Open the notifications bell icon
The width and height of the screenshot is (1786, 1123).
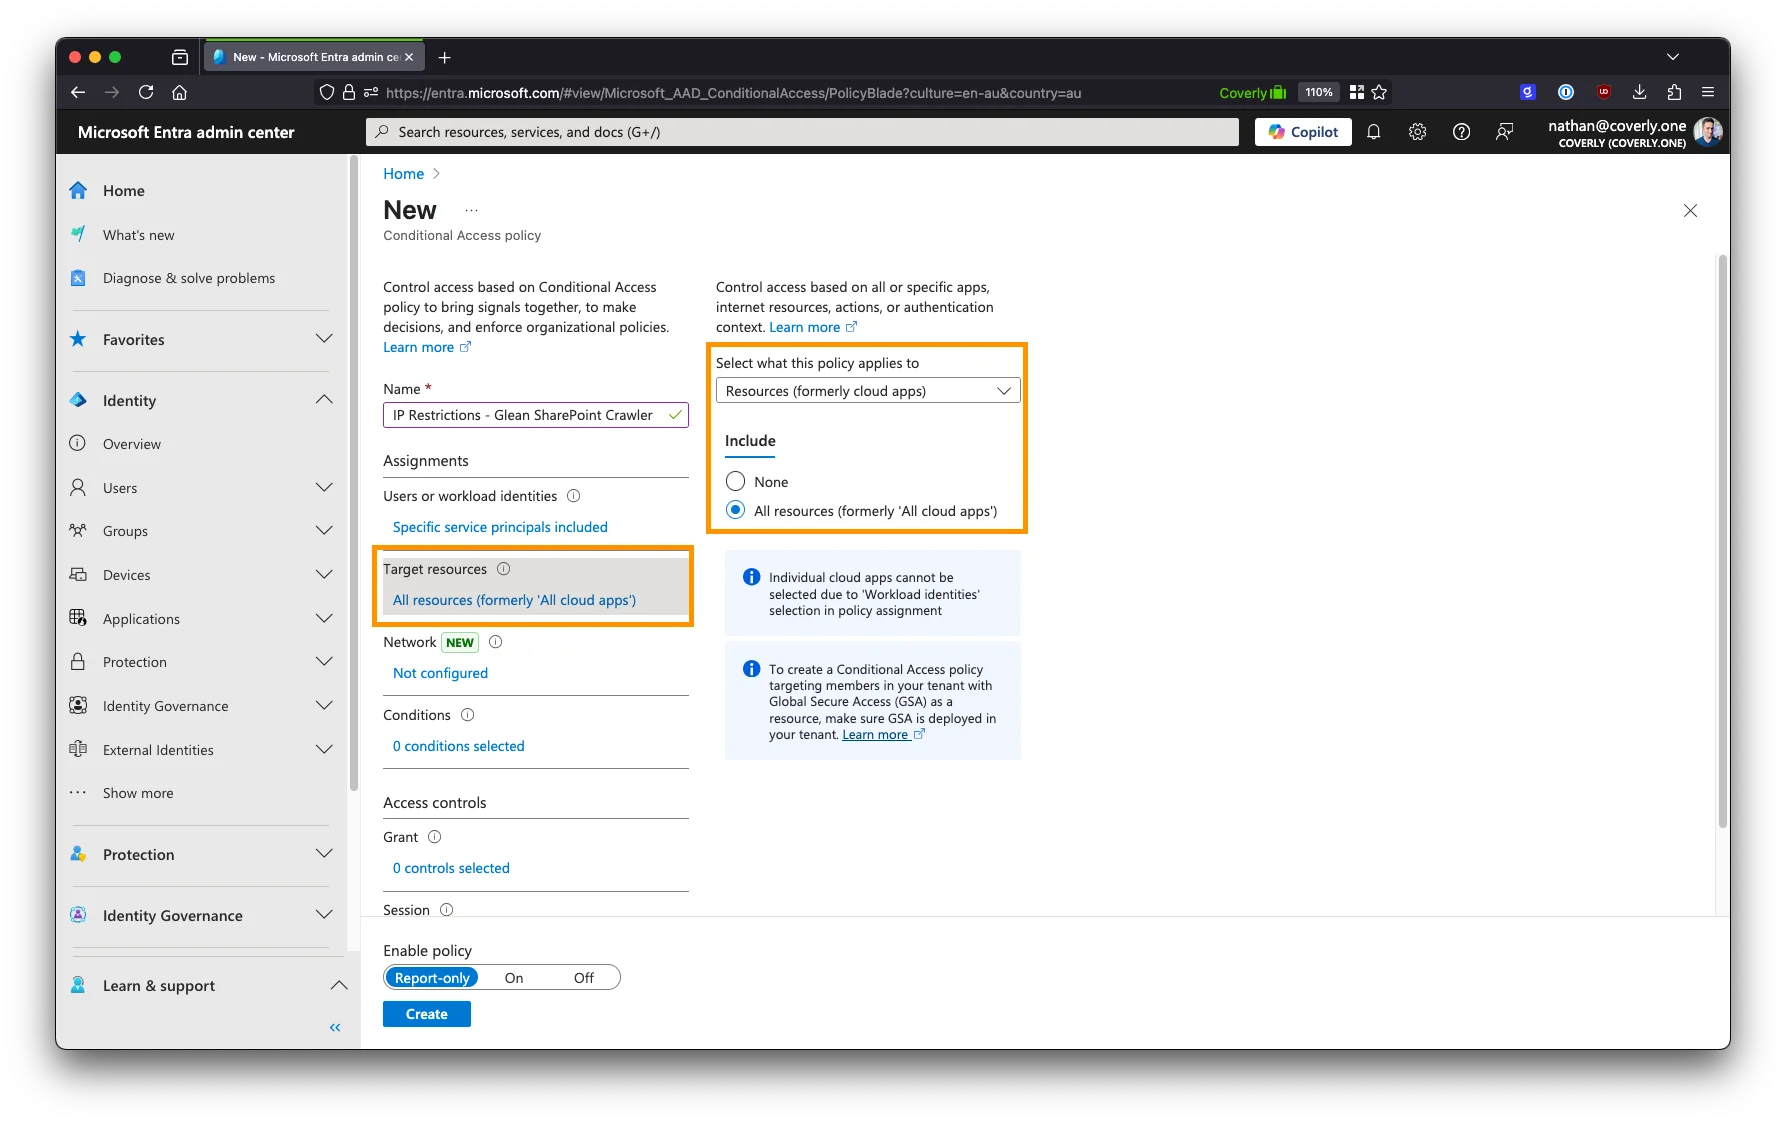(x=1373, y=132)
